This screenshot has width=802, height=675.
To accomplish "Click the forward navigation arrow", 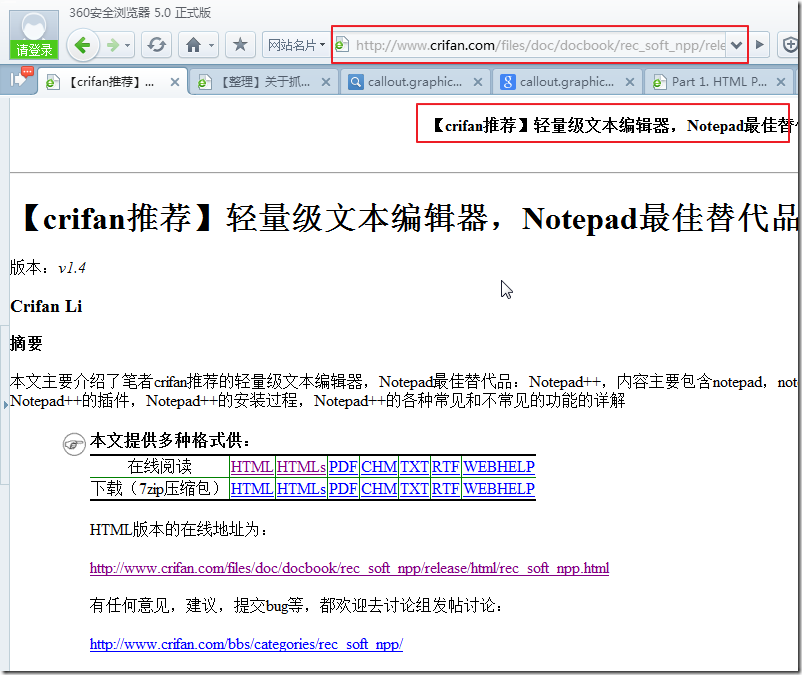I will (113, 46).
